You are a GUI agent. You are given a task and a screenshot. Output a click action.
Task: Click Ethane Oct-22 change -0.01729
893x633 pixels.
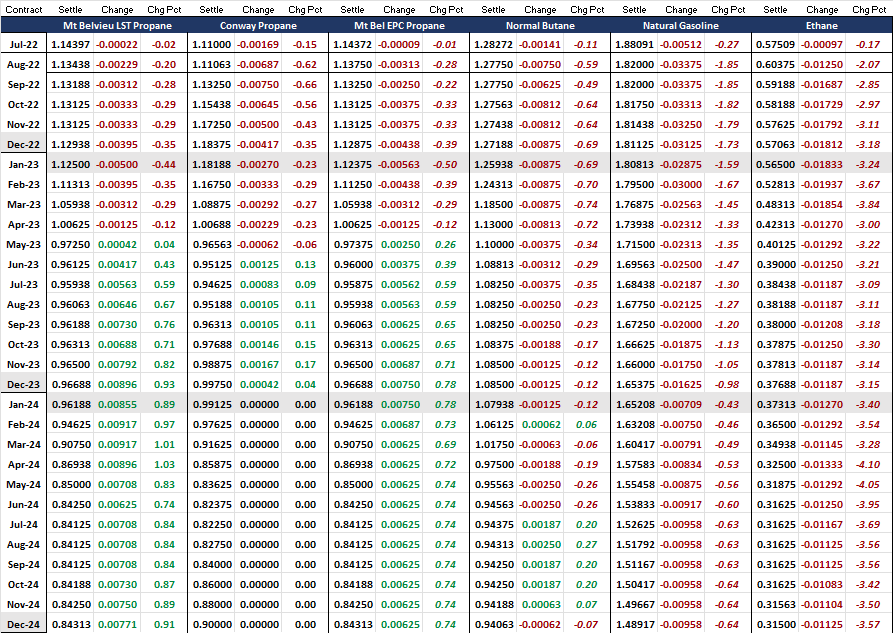[x=822, y=104]
